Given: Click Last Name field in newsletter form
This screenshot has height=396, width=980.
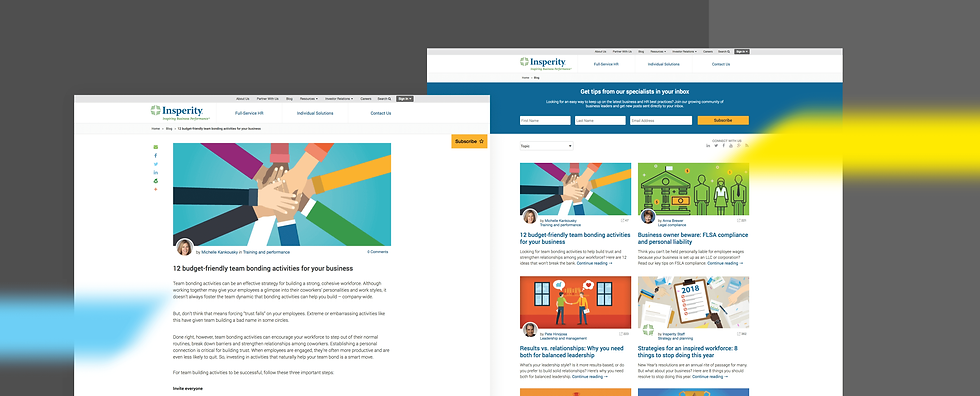Looking at the screenshot, I should click(x=600, y=121).
